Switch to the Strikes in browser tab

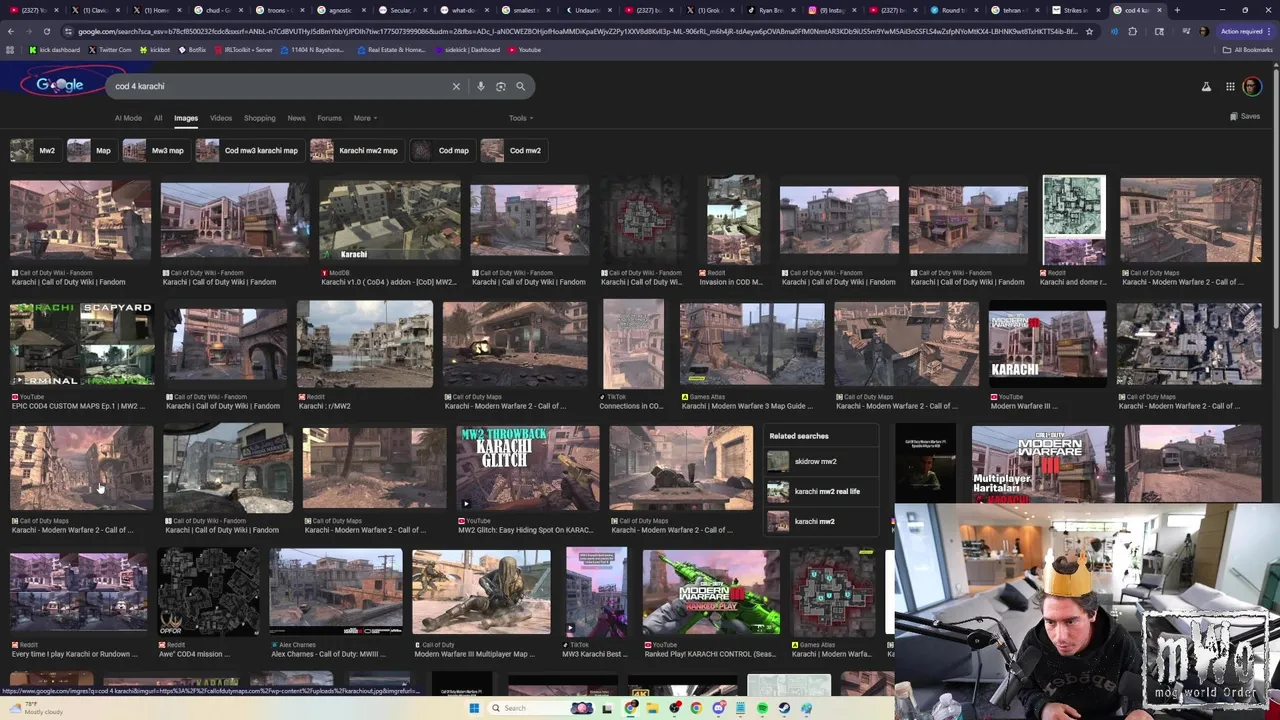pyautogui.click(x=1077, y=10)
